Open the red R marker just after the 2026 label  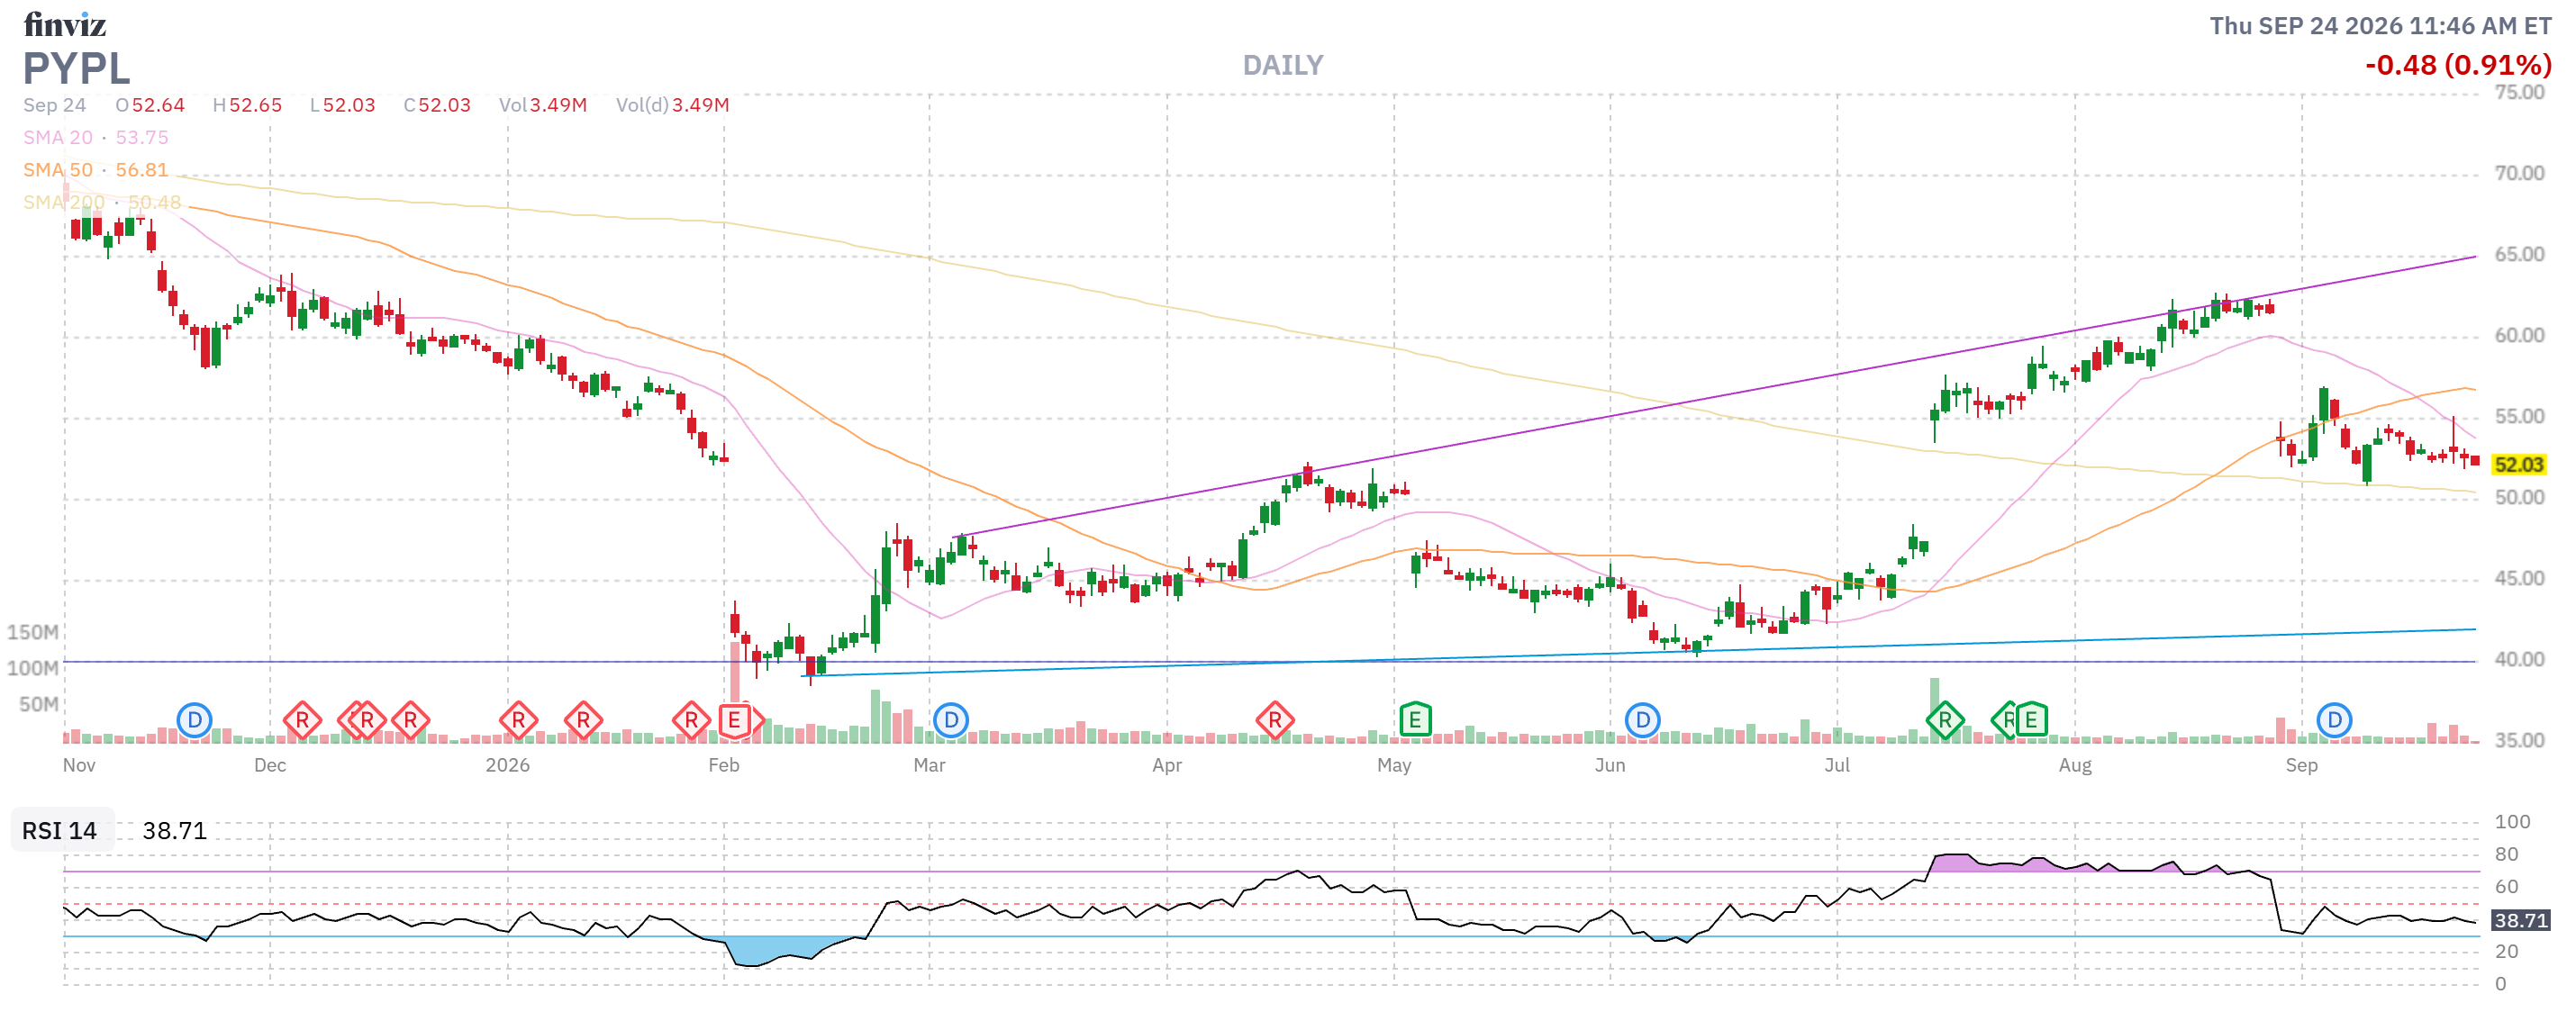(x=518, y=720)
